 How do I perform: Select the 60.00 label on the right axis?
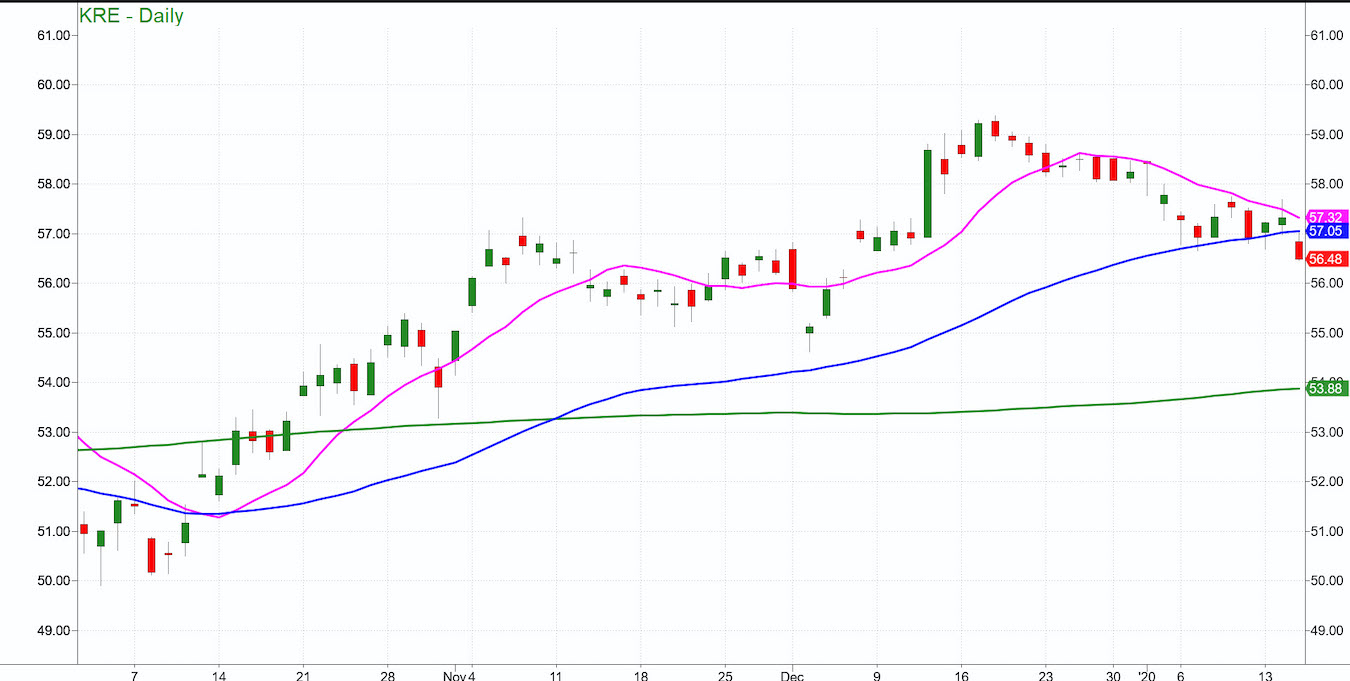click(1327, 85)
